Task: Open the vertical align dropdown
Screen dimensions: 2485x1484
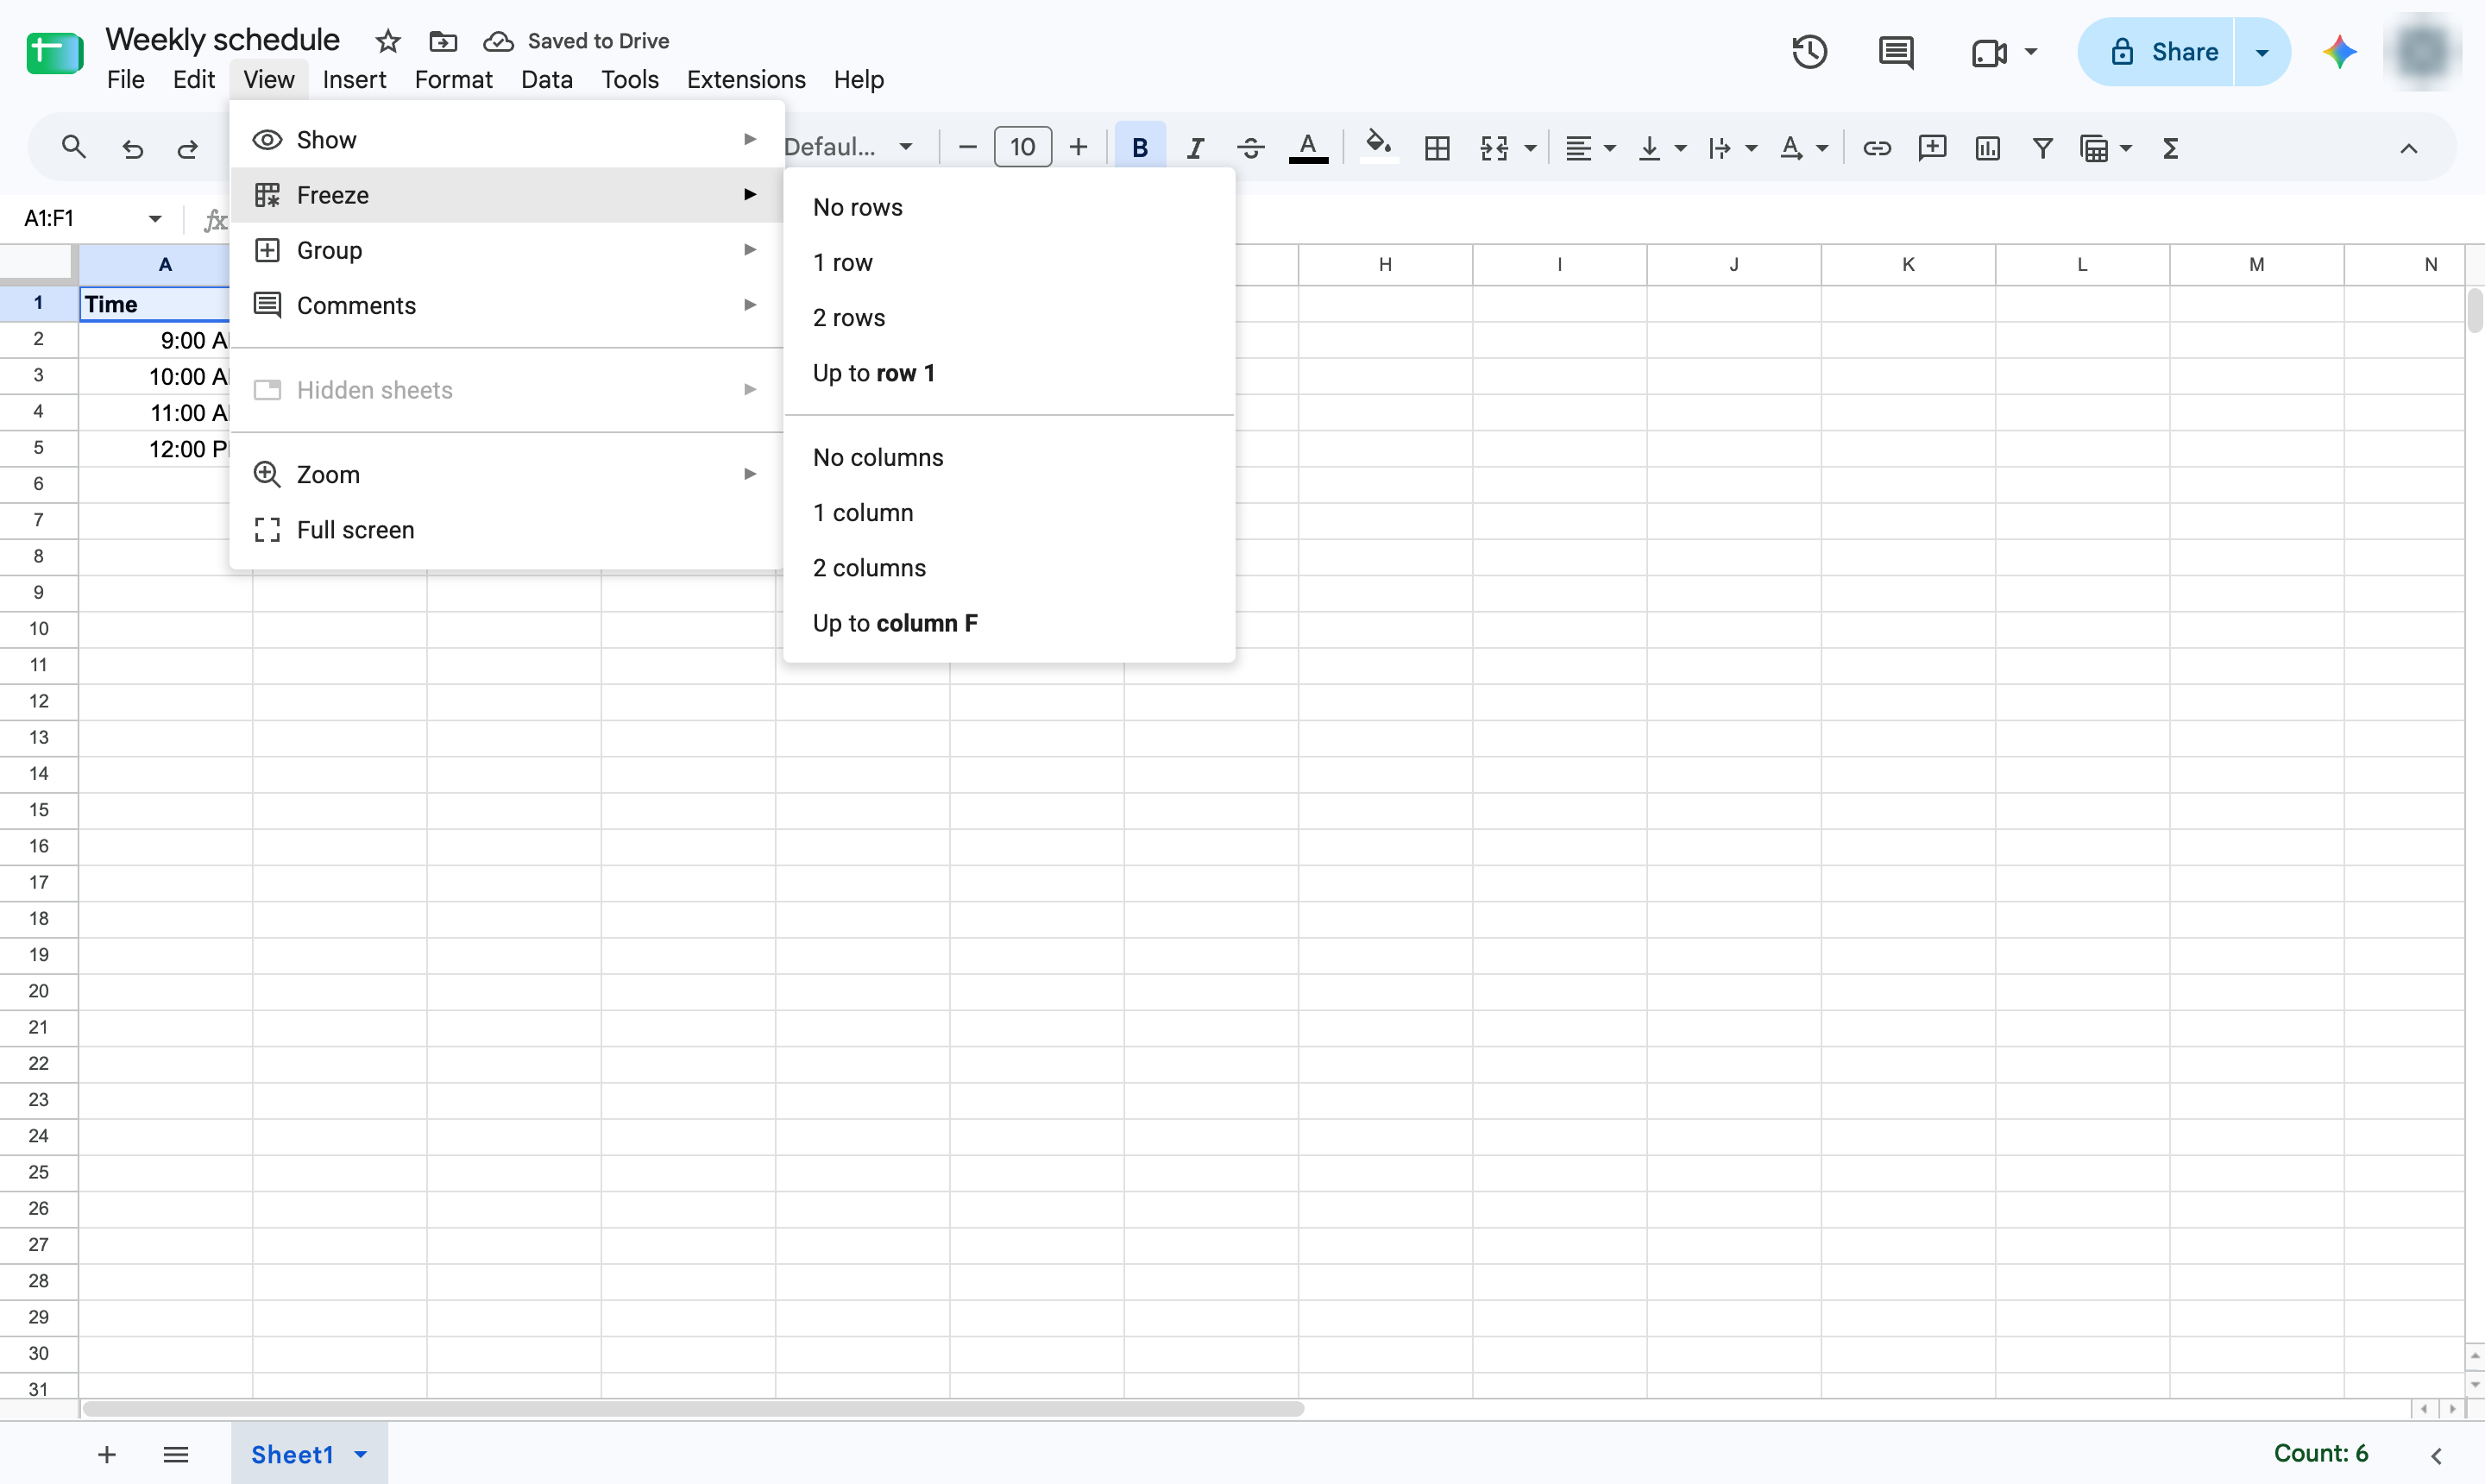Action: [1662, 148]
